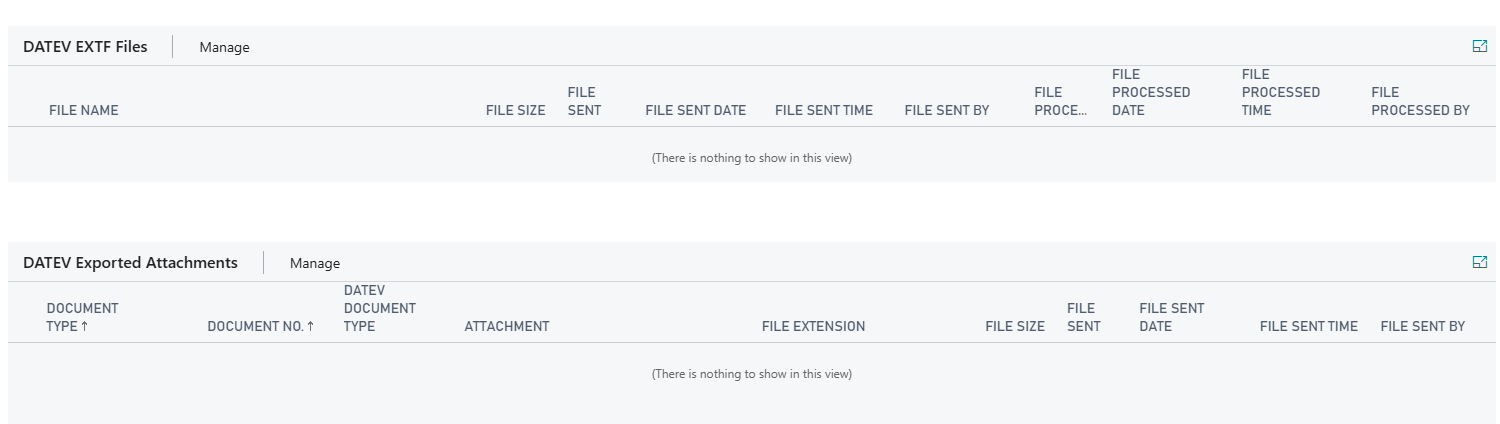This screenshot has height=424, width=1500.
Task: Click the File Extension column header
Action: point(813,326)
